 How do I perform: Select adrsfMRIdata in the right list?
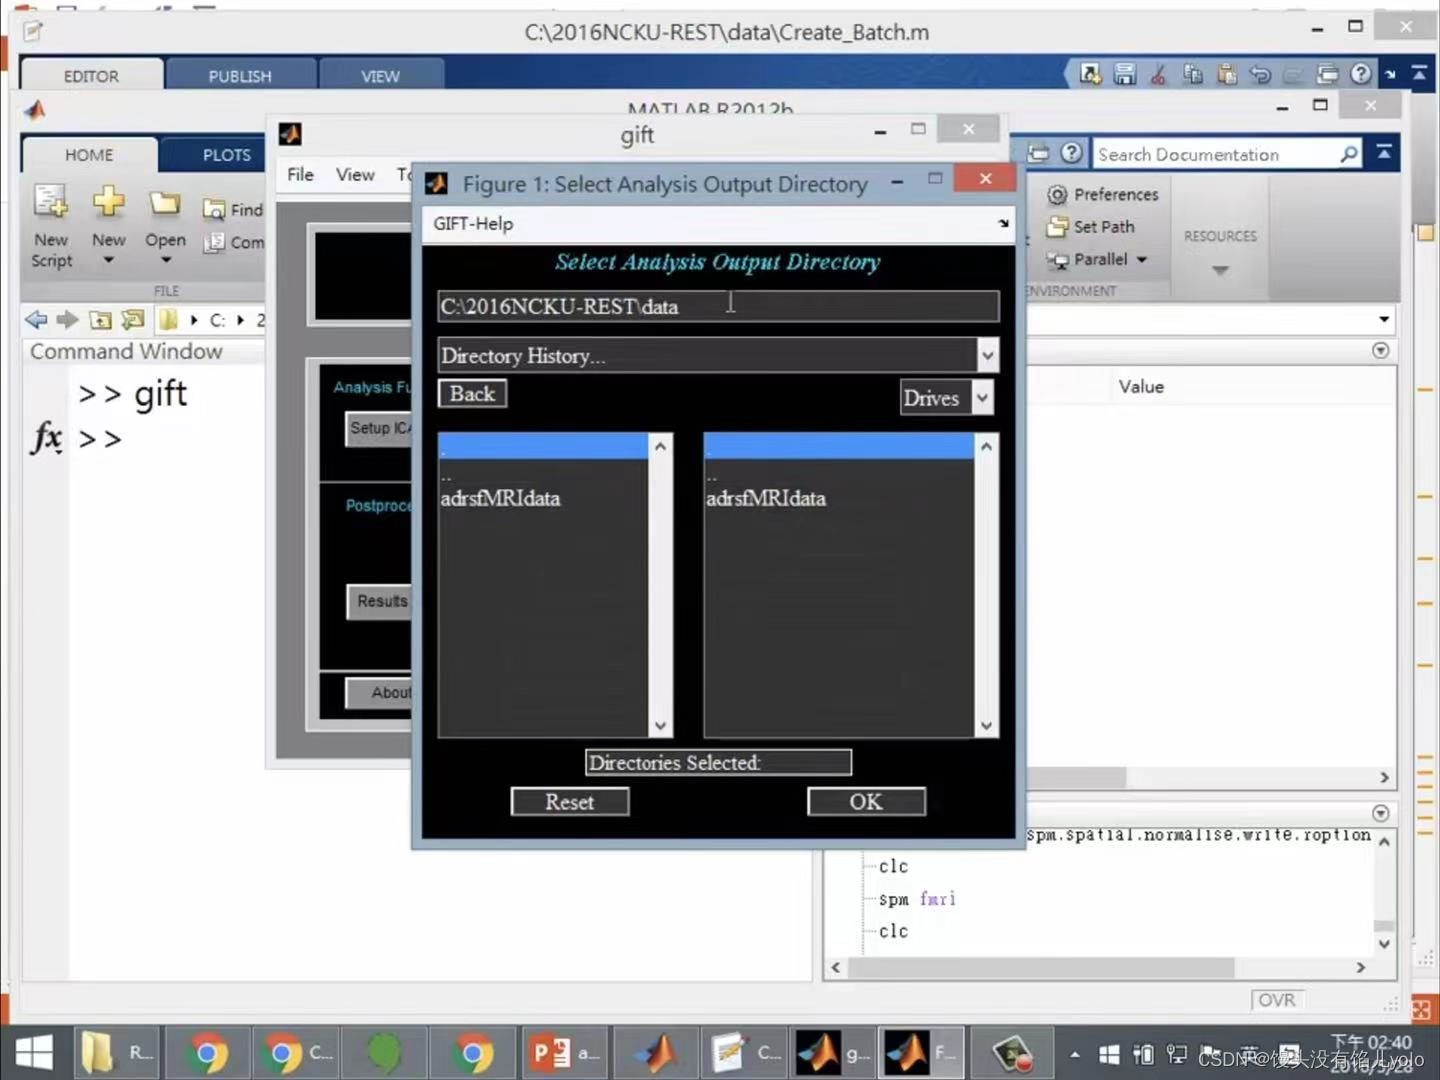(766, 498)
